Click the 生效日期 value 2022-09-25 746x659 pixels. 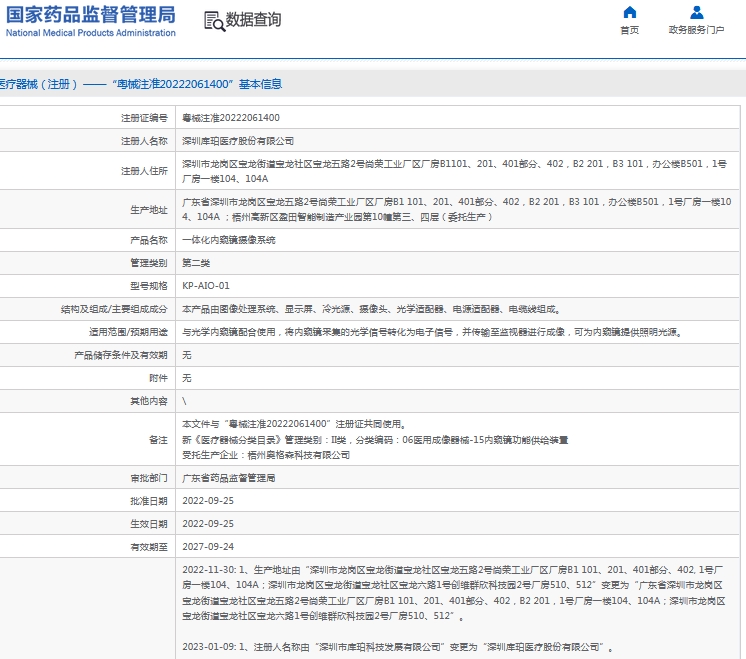(208, 523)
